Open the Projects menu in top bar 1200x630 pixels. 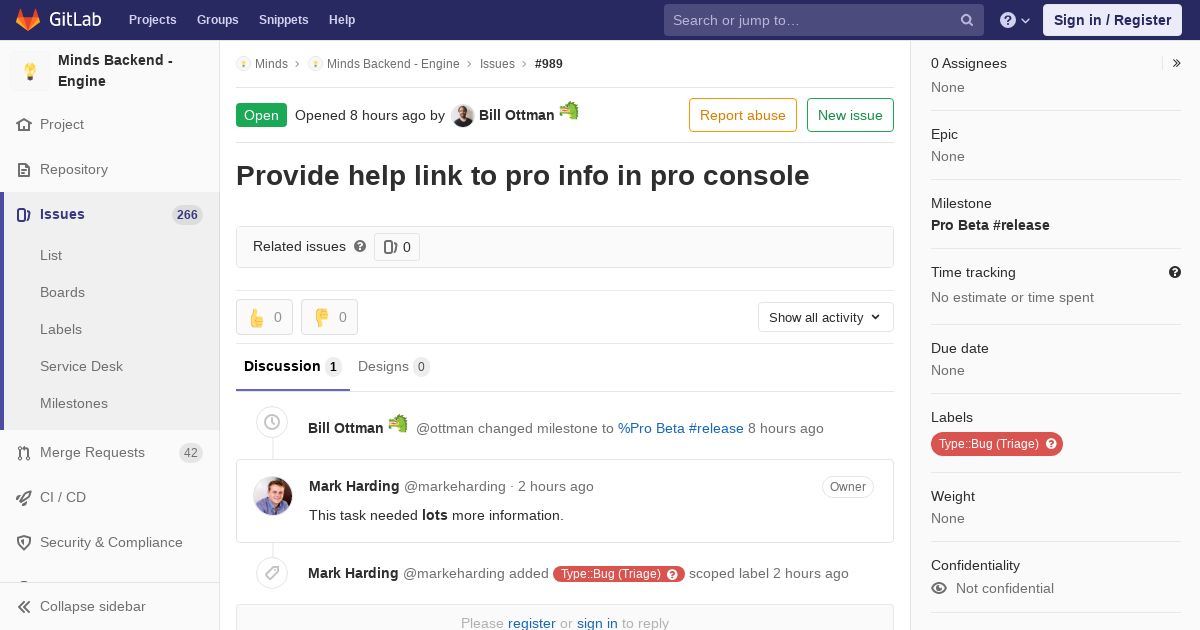pyautogui.click(x=153, y=20)
